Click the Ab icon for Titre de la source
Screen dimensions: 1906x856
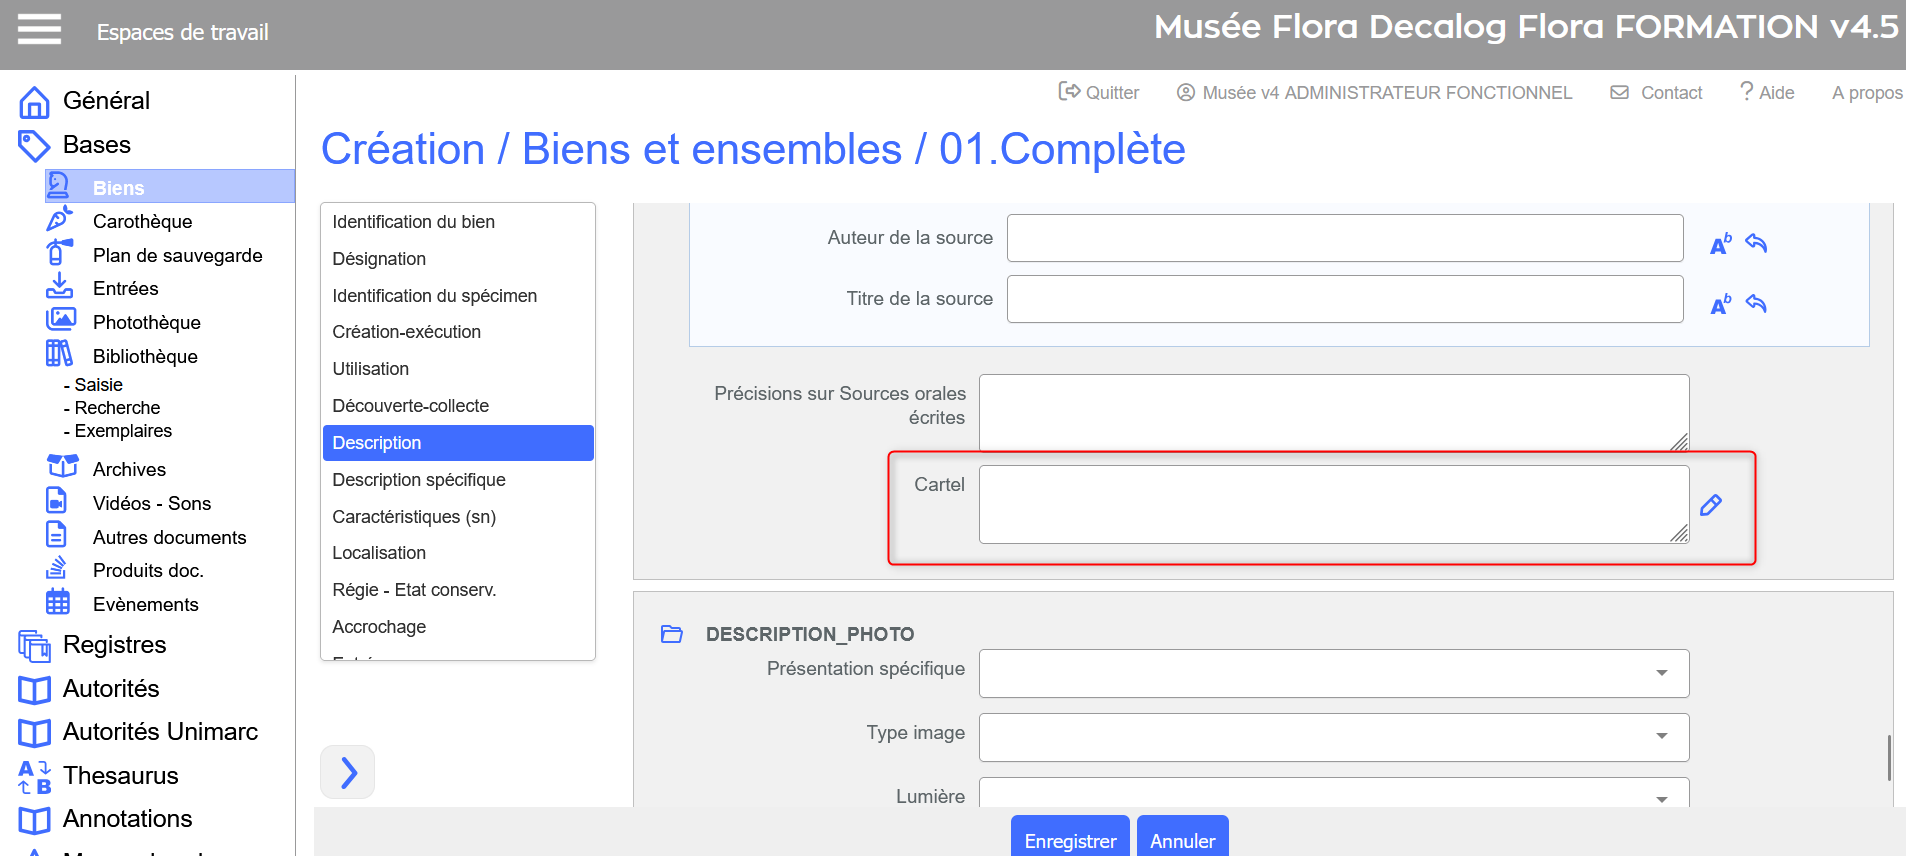click(1720, 304)
